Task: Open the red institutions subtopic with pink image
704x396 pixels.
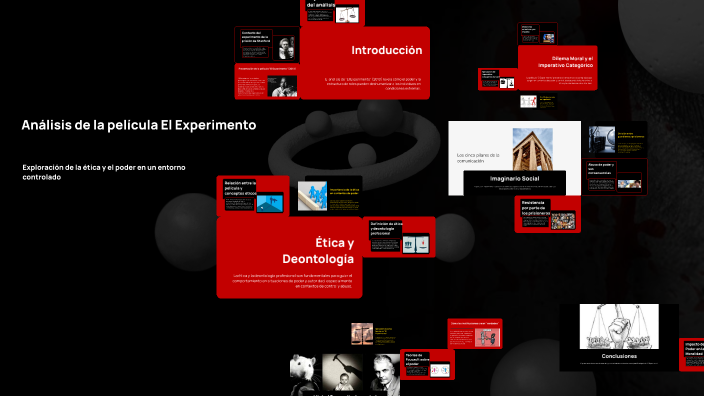Action: pyautogui.click(x=475, y=334)
